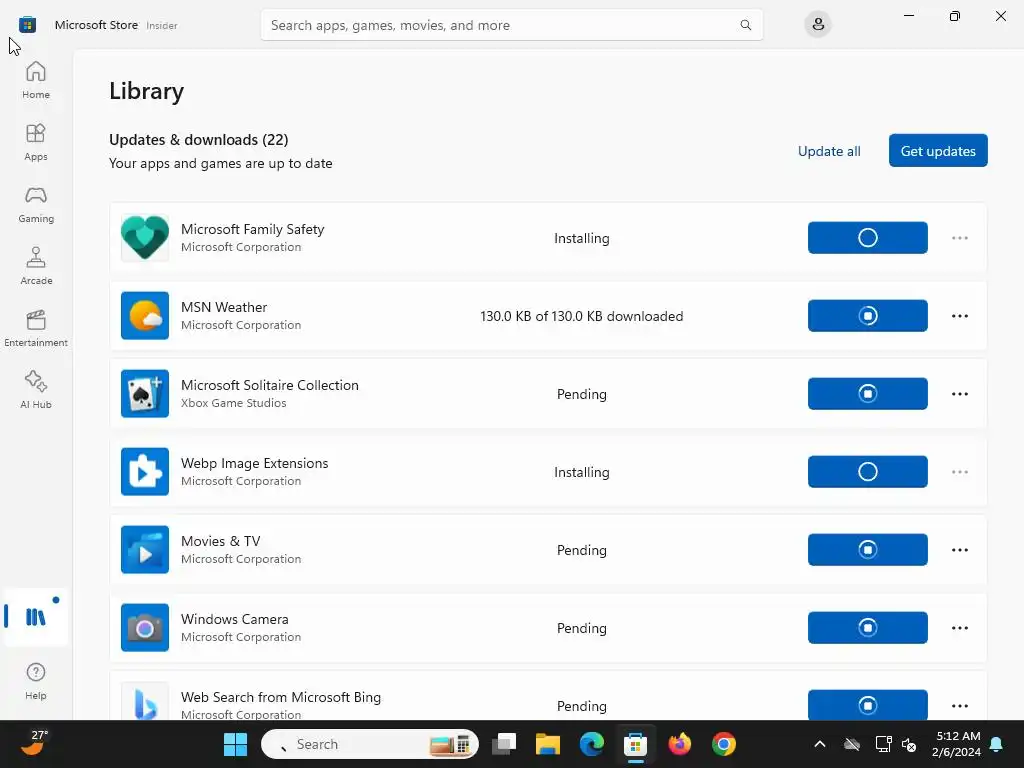Click the MSN Weather app icon
Viewport: 1024px width, 768px height.
click(145, 315)
